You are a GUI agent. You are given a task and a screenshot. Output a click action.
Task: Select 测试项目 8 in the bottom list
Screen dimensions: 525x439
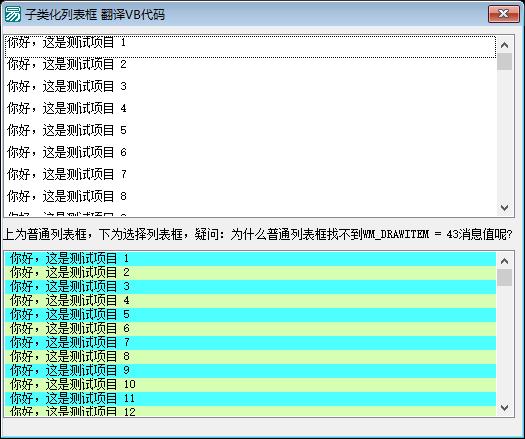pos(250,357)
